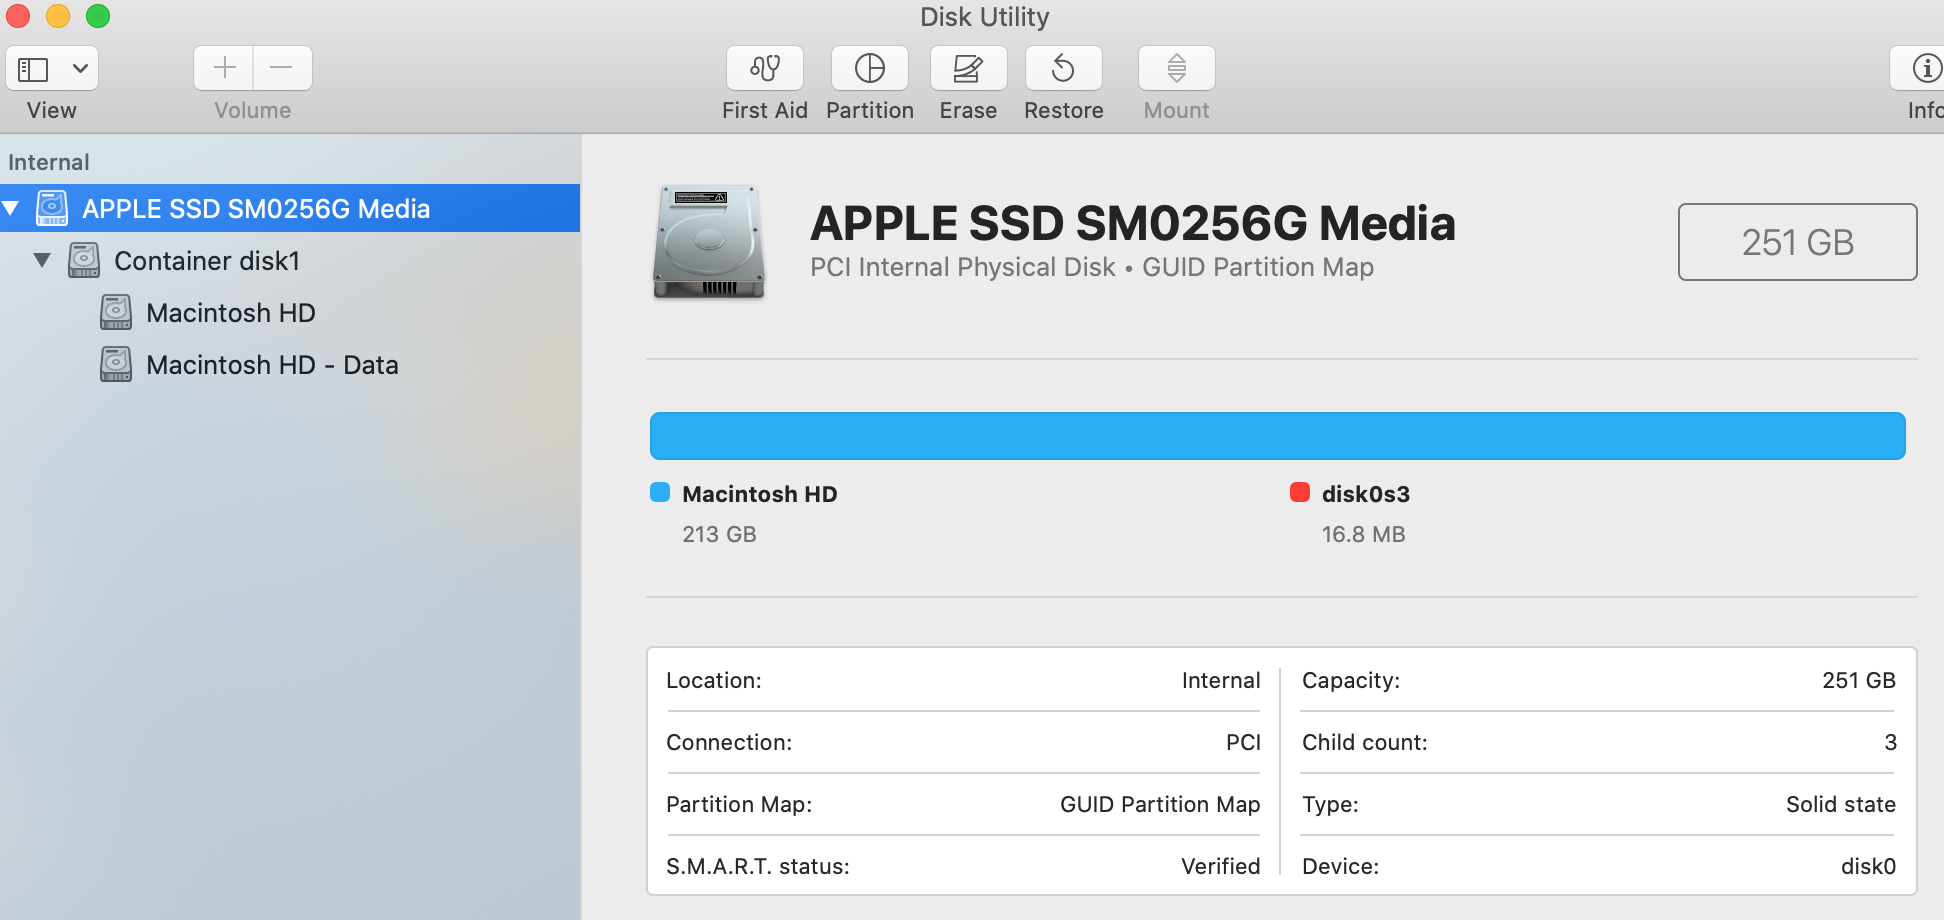Click the Solid state type value
Screen dimensions: 1944x920
[x=1841, y=804]
